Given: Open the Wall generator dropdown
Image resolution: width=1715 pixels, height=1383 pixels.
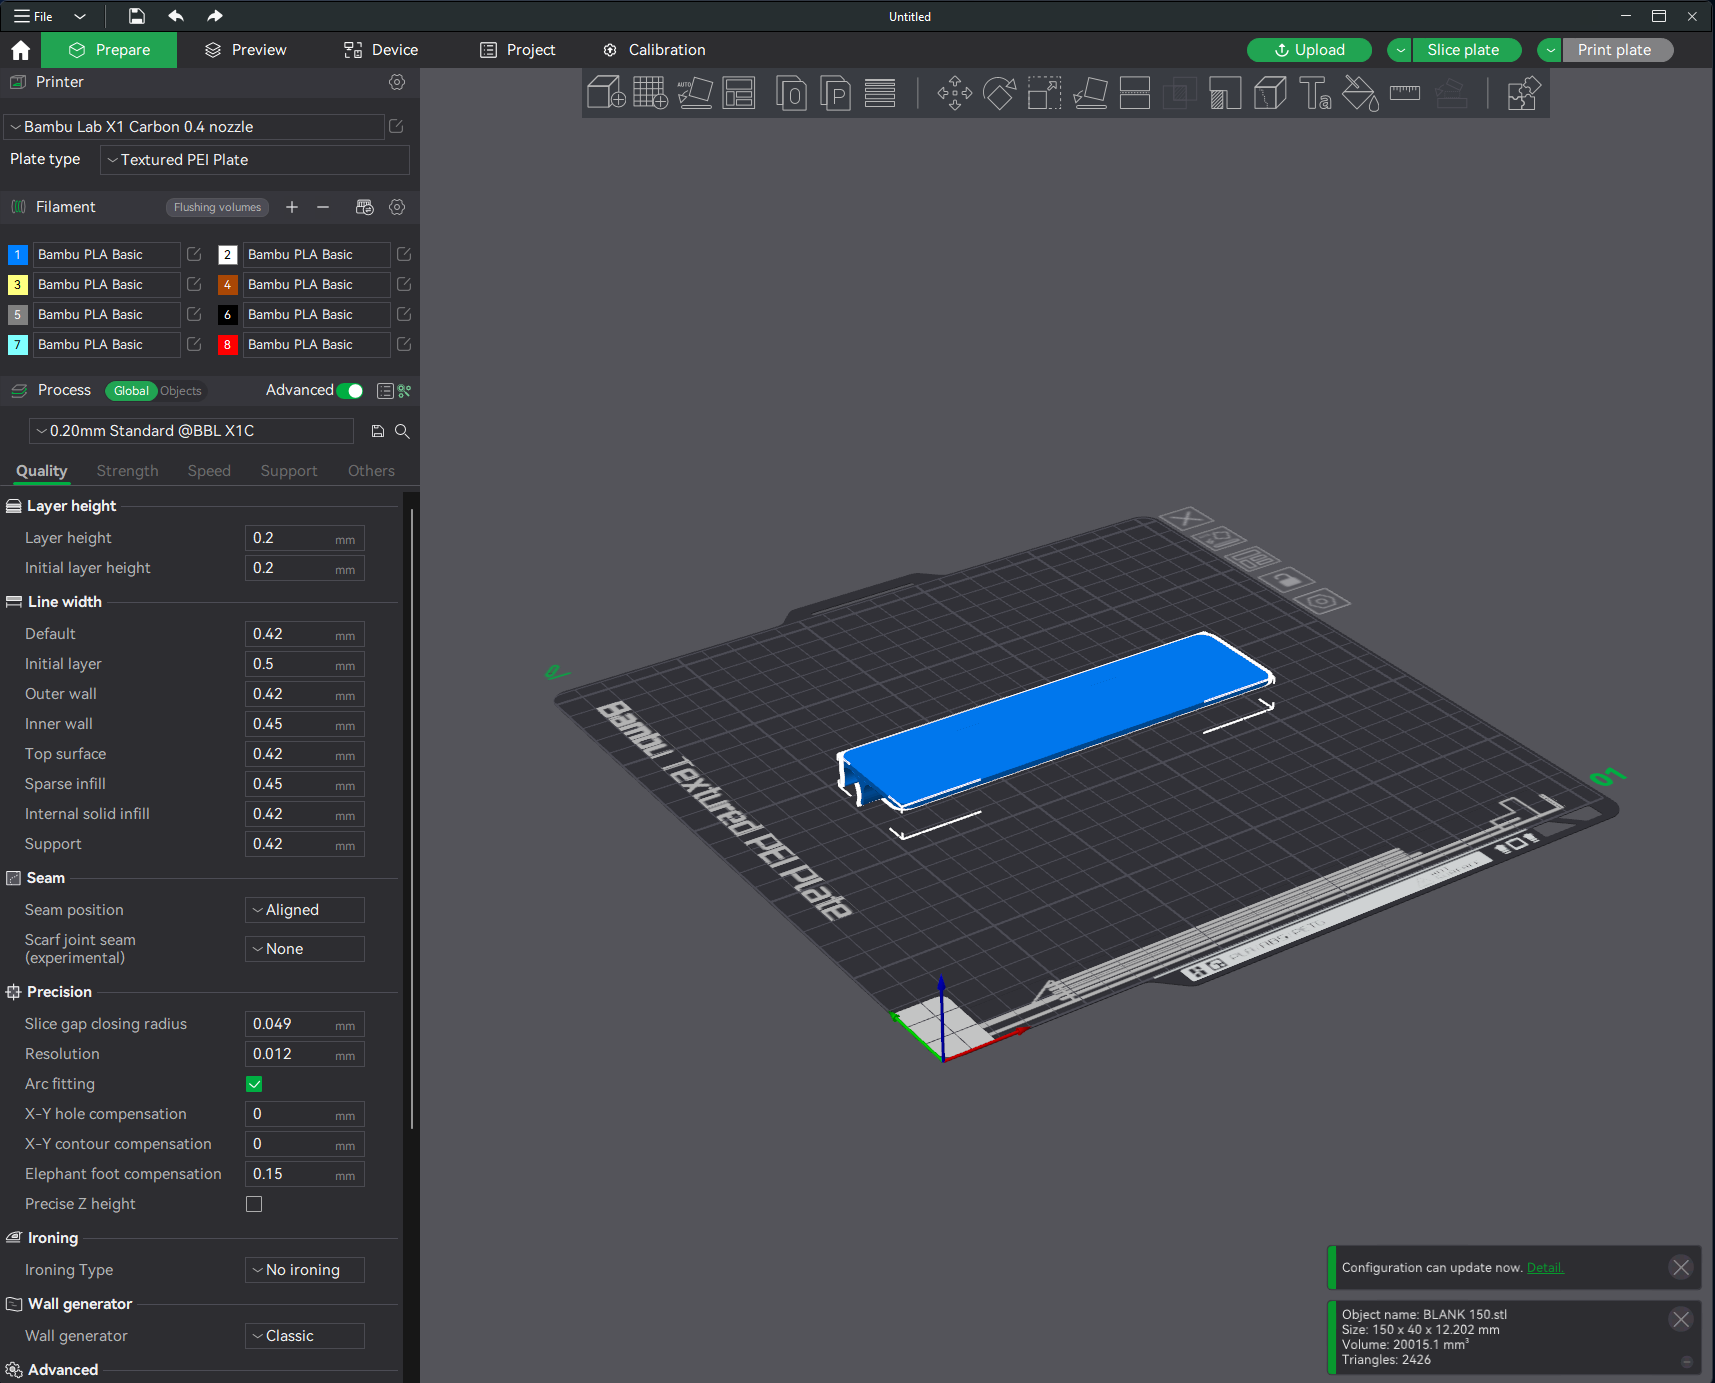Looking at the screenshot, I should pos(305,1336).
